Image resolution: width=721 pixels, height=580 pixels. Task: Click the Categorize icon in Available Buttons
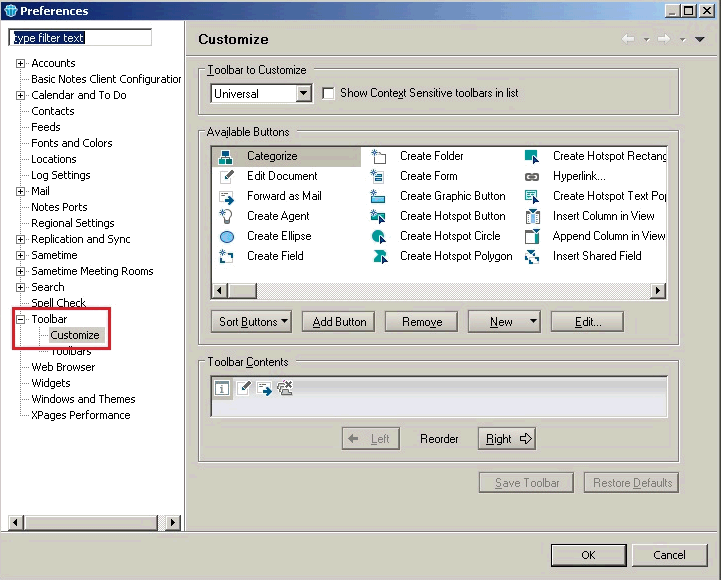(226, 156)
